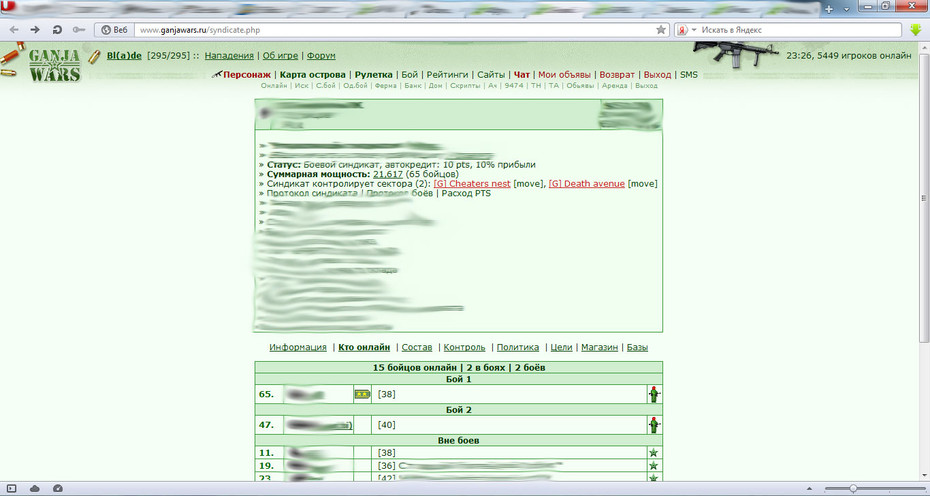The image size is (930, 496).
Task: Open the password wand key icon
Action: coord(78,30)
